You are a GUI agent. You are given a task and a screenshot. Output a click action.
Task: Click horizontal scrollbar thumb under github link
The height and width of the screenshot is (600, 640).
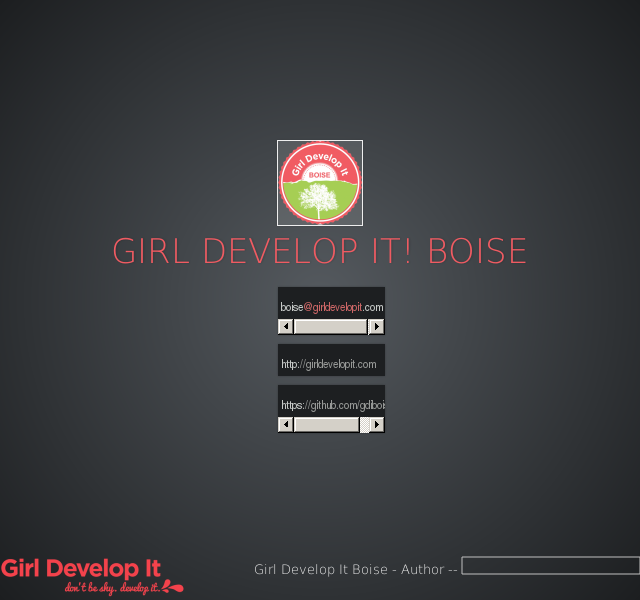pyautogui.click(x=327, y=424)
